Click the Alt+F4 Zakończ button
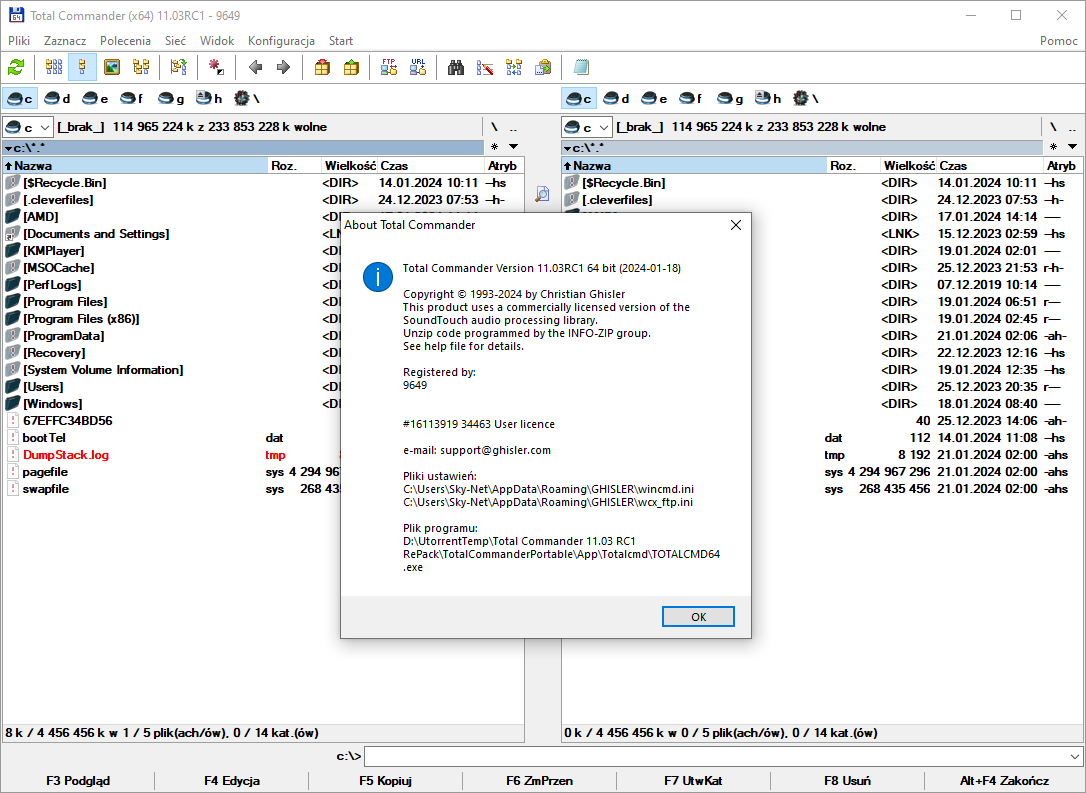 (x=1004, y=781)
